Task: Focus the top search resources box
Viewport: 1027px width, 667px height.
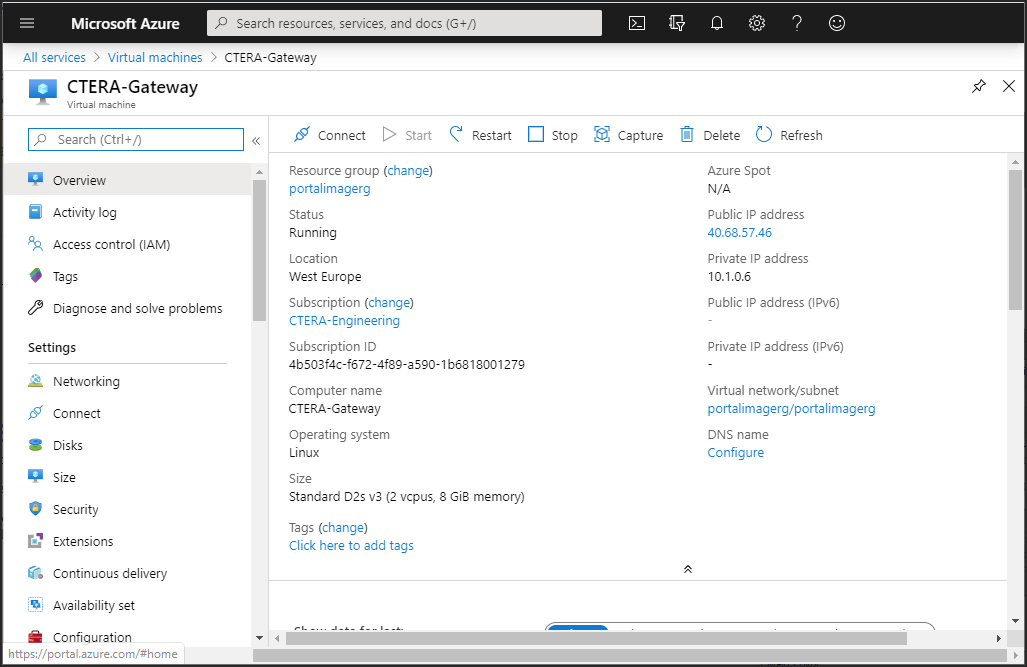Action: pos(404,24)
